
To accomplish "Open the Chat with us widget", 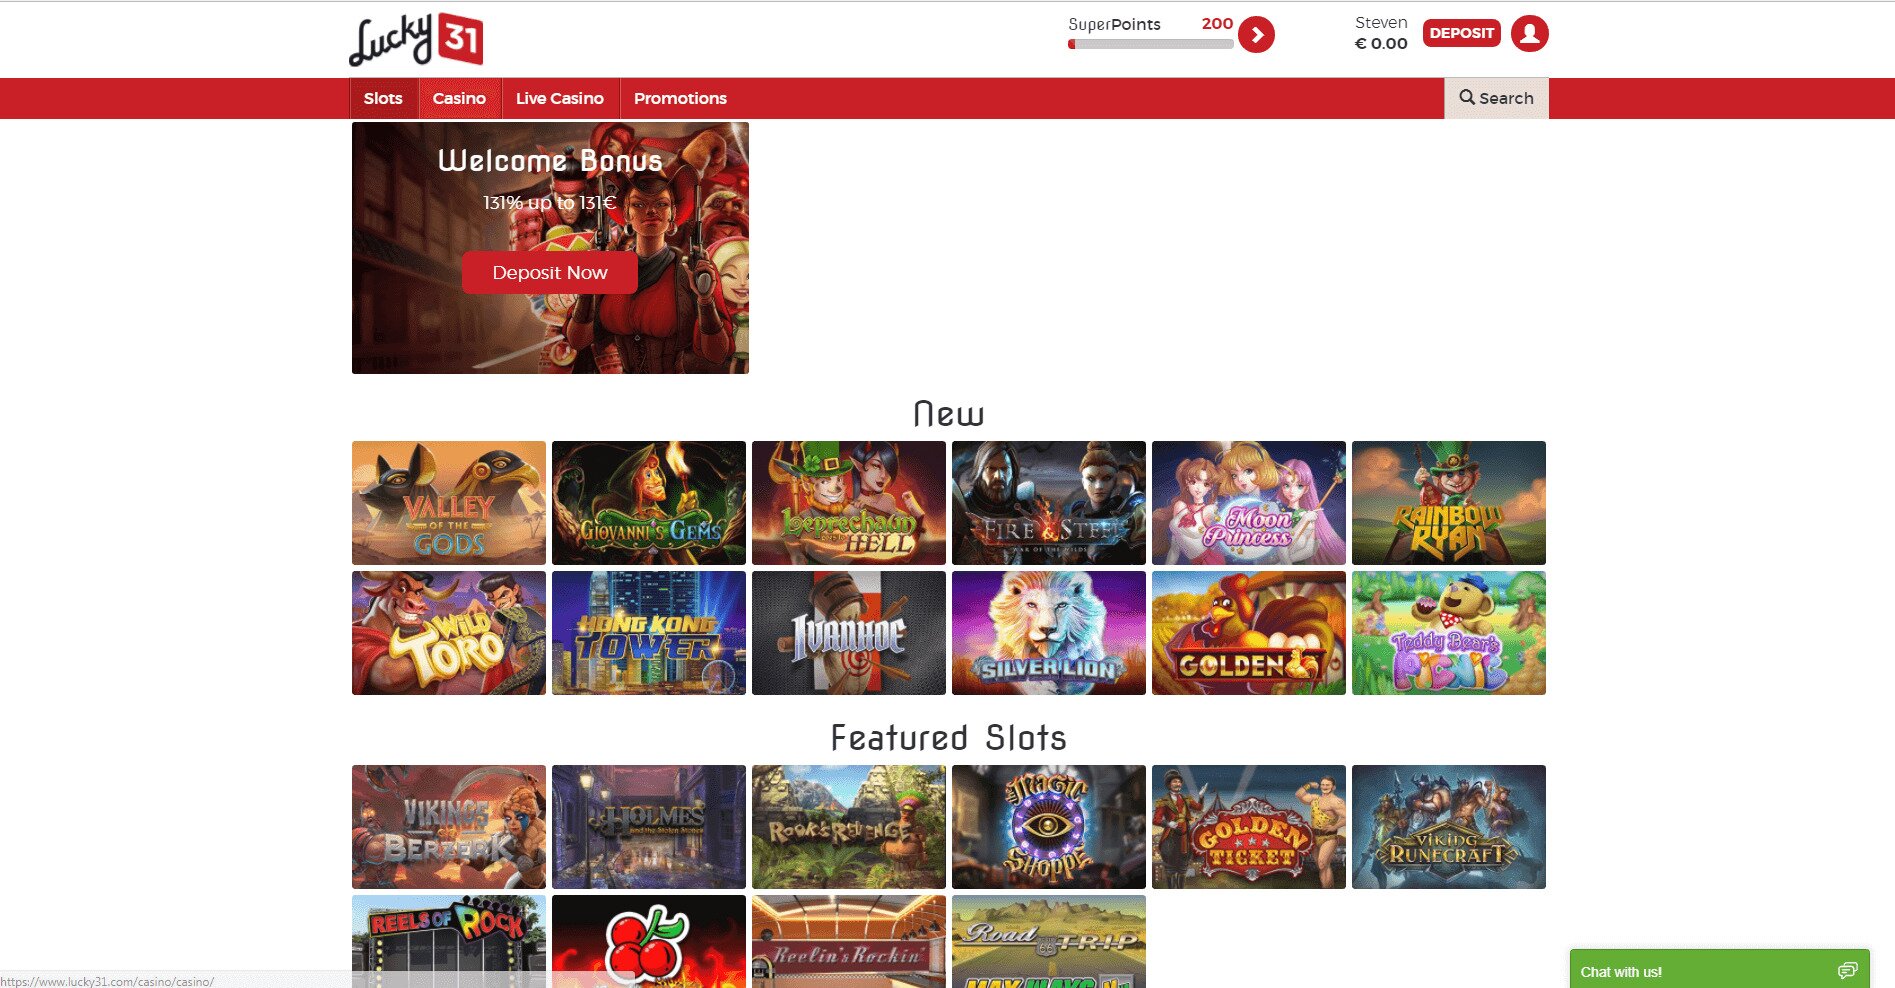I will (x=1719, y=969).
